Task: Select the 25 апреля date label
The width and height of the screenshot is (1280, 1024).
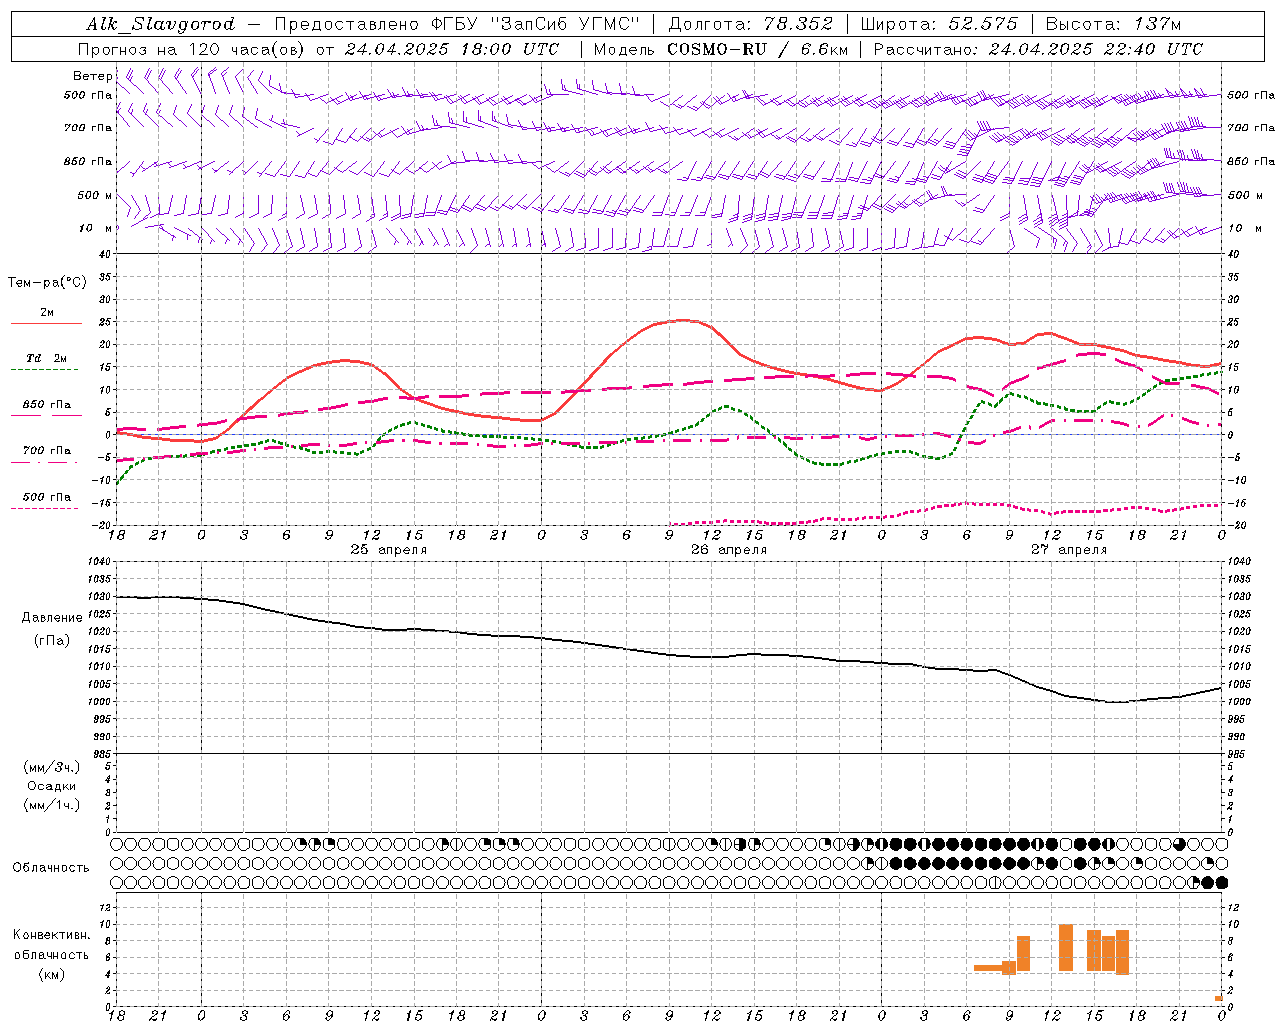Action: coord(388,550)
